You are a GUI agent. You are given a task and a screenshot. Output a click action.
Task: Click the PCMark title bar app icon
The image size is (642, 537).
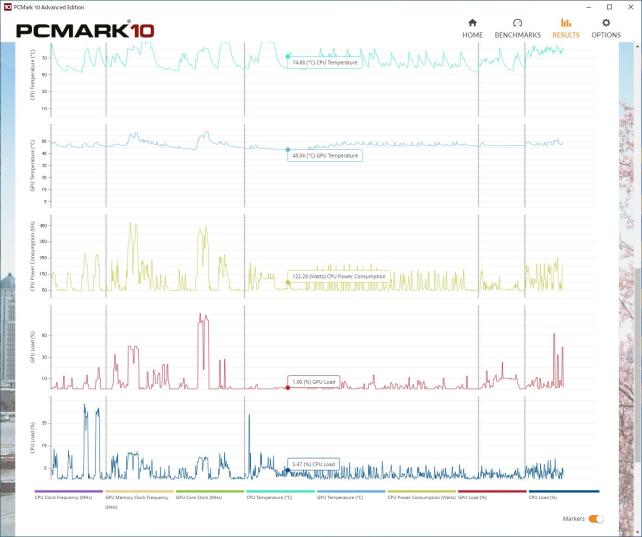coord(8,7)
